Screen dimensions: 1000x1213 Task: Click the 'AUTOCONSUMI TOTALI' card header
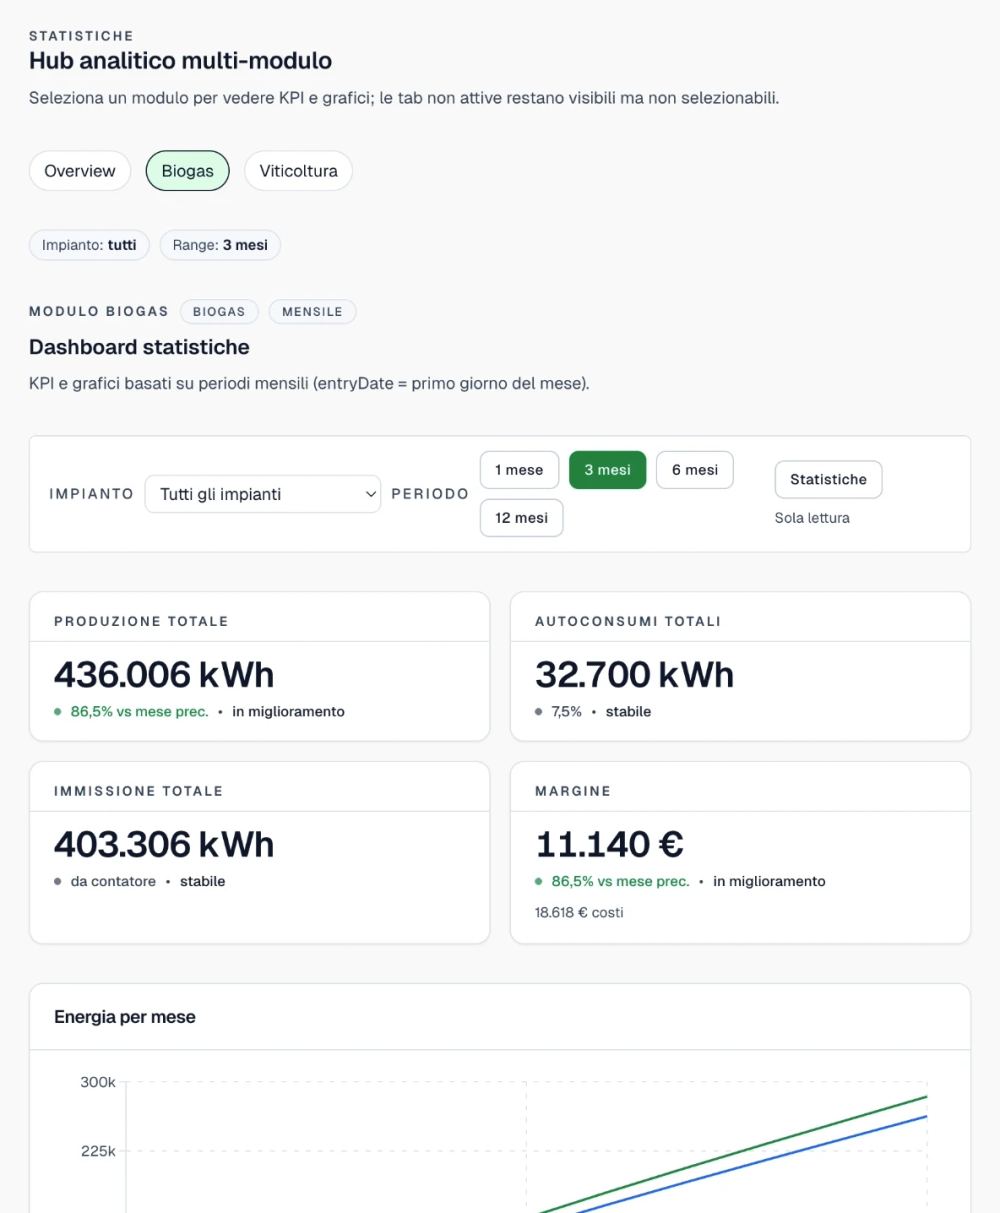point(628,621)
